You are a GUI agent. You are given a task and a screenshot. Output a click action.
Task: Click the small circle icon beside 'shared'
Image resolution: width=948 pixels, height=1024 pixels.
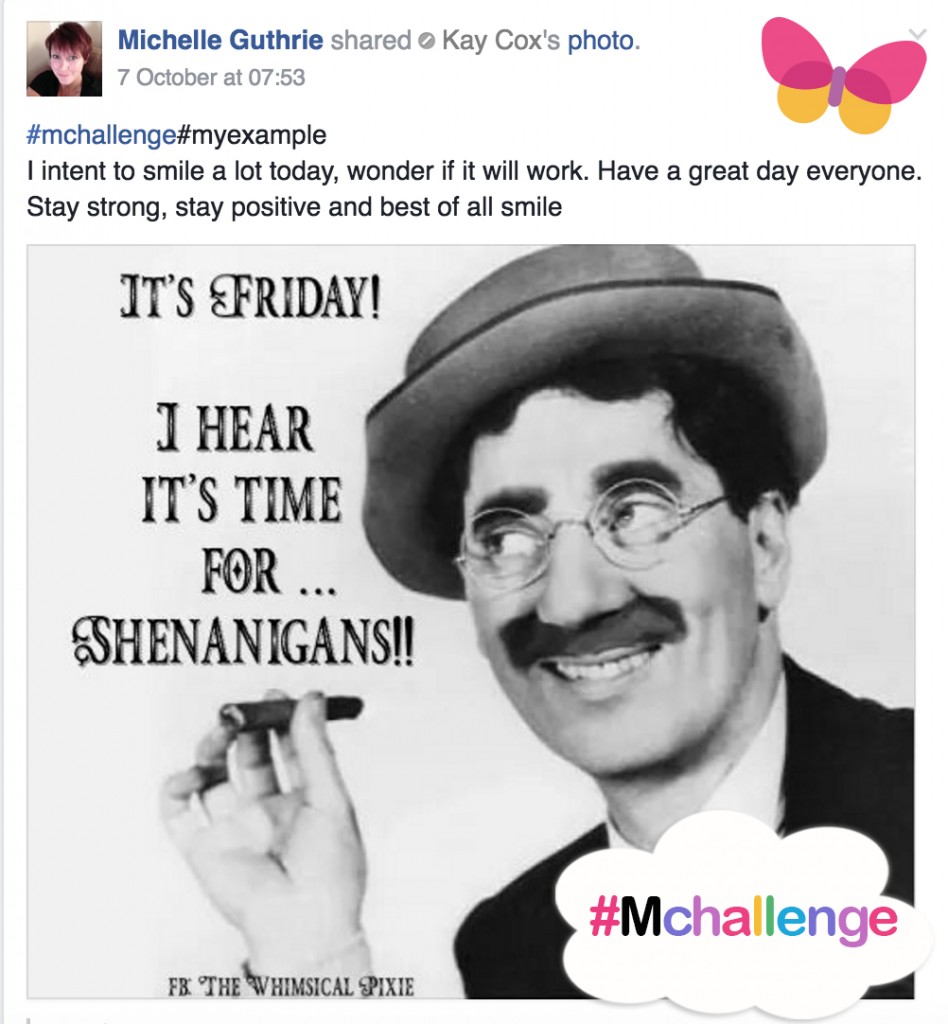click(x=425, y=42)
